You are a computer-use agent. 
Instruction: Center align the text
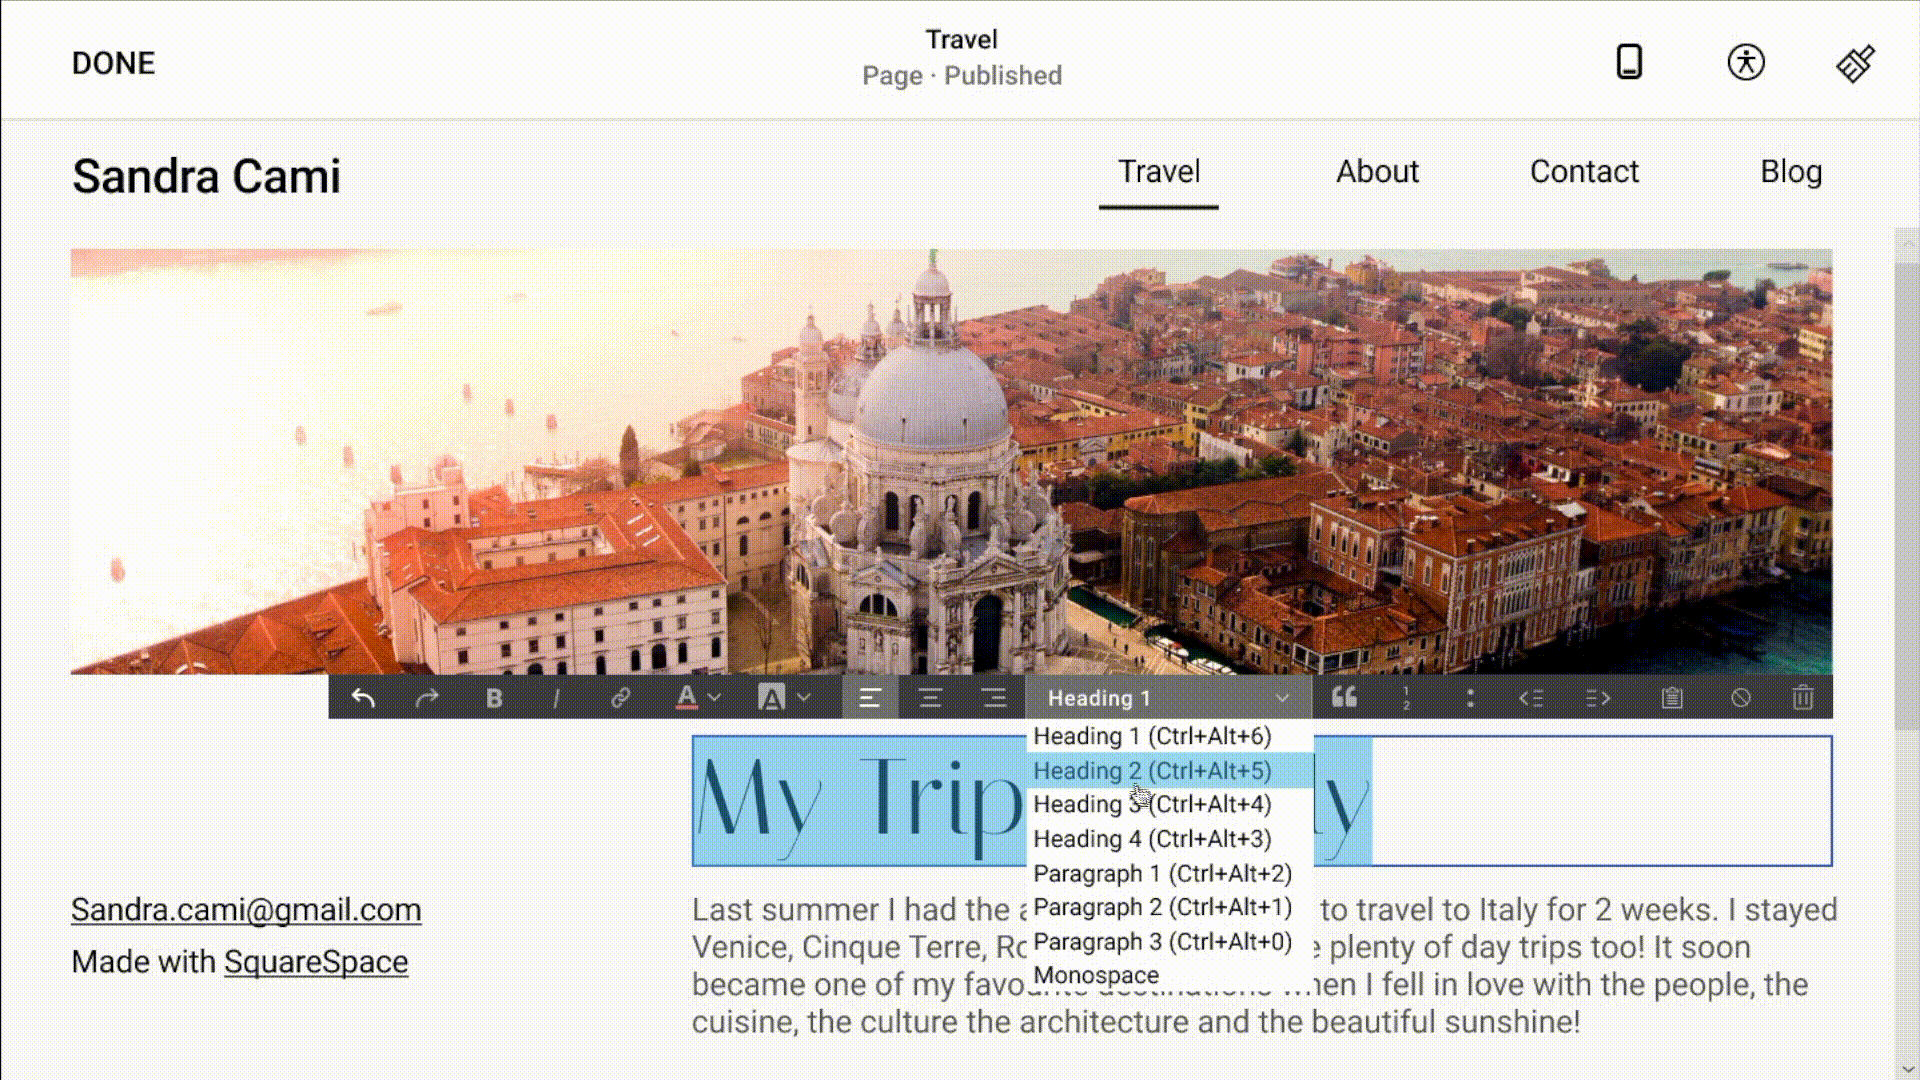click(930, 698)
